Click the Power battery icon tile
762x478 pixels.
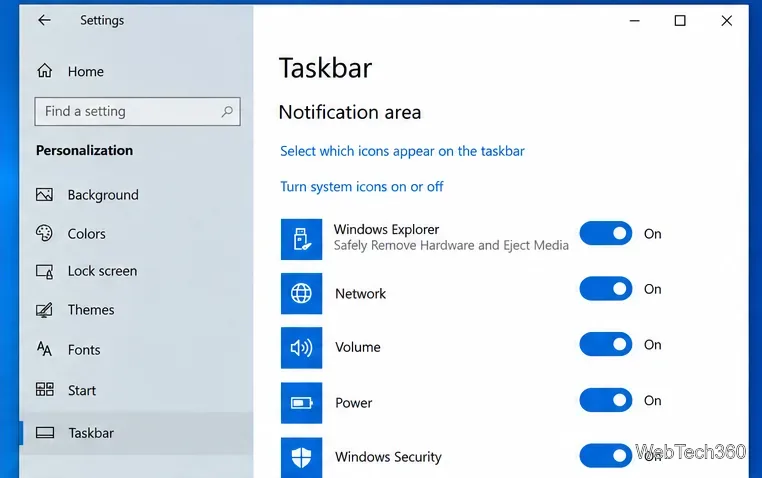pyautogui.click(x=301, y=403)
